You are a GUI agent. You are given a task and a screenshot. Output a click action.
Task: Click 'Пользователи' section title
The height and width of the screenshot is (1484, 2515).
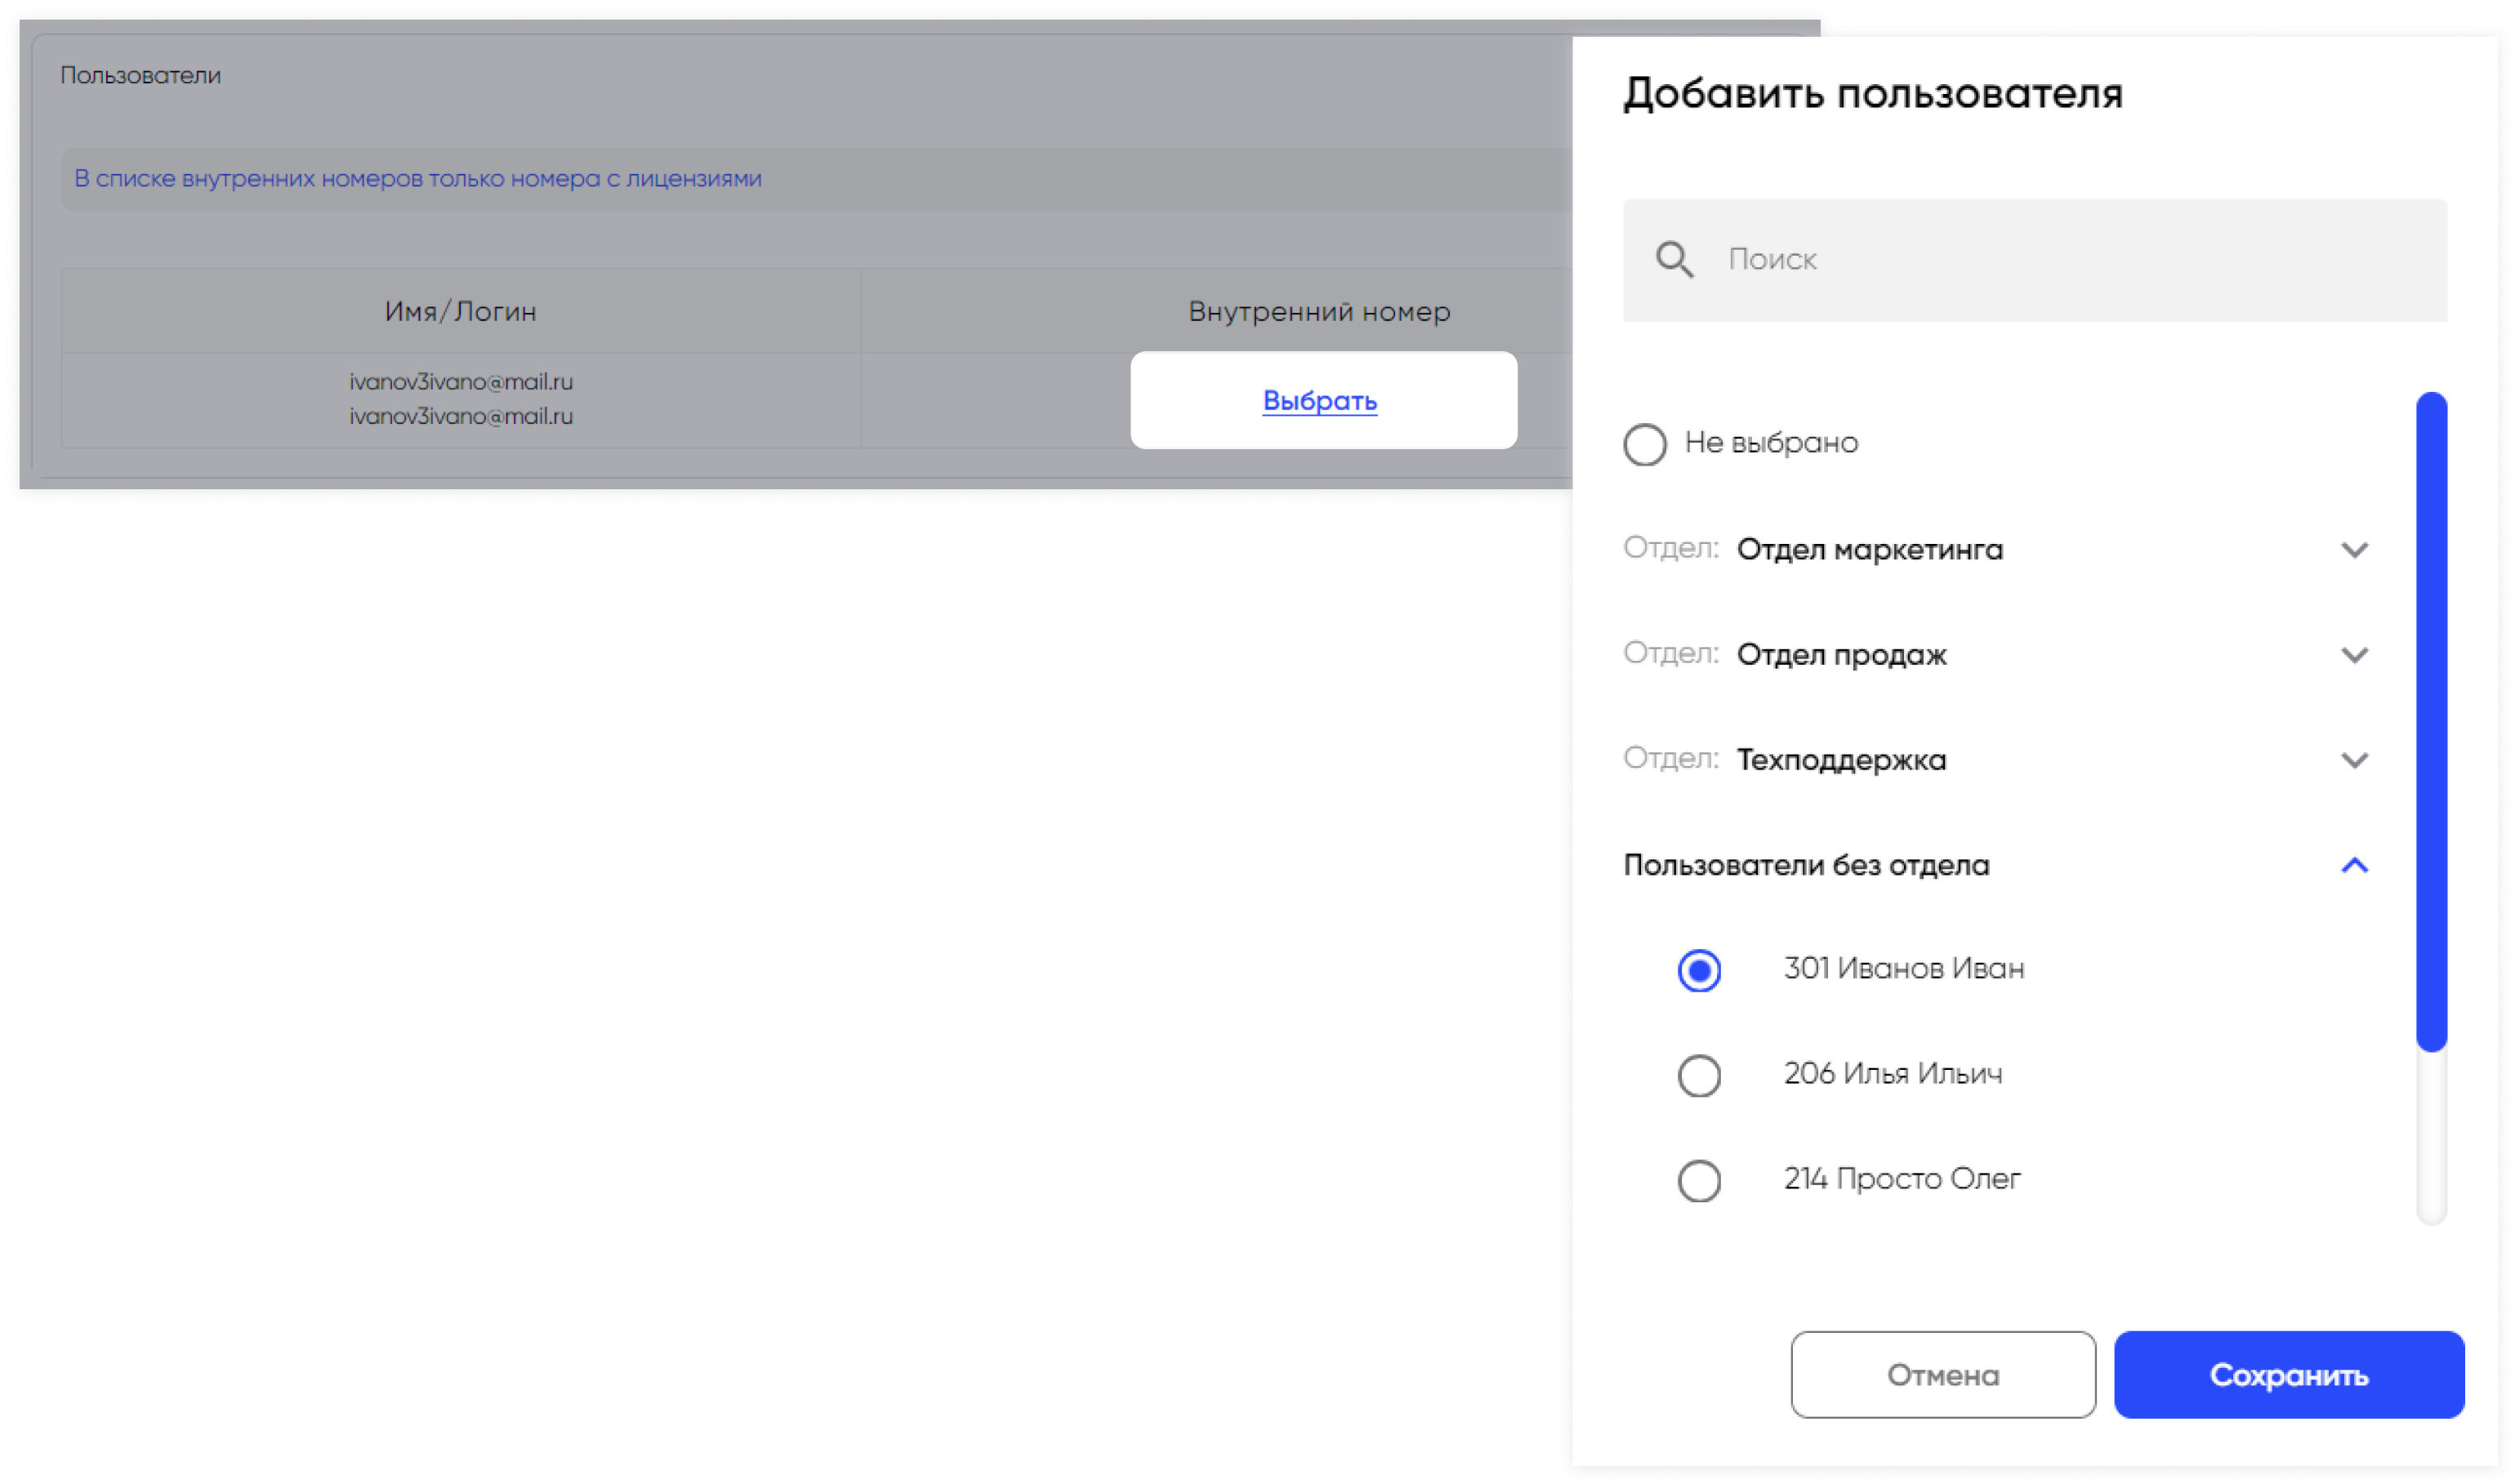click(140, 75)
